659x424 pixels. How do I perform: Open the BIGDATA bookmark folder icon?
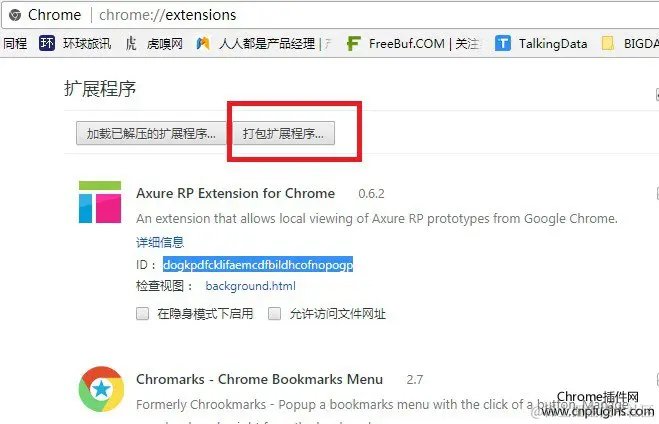click(x=608, y=43)
